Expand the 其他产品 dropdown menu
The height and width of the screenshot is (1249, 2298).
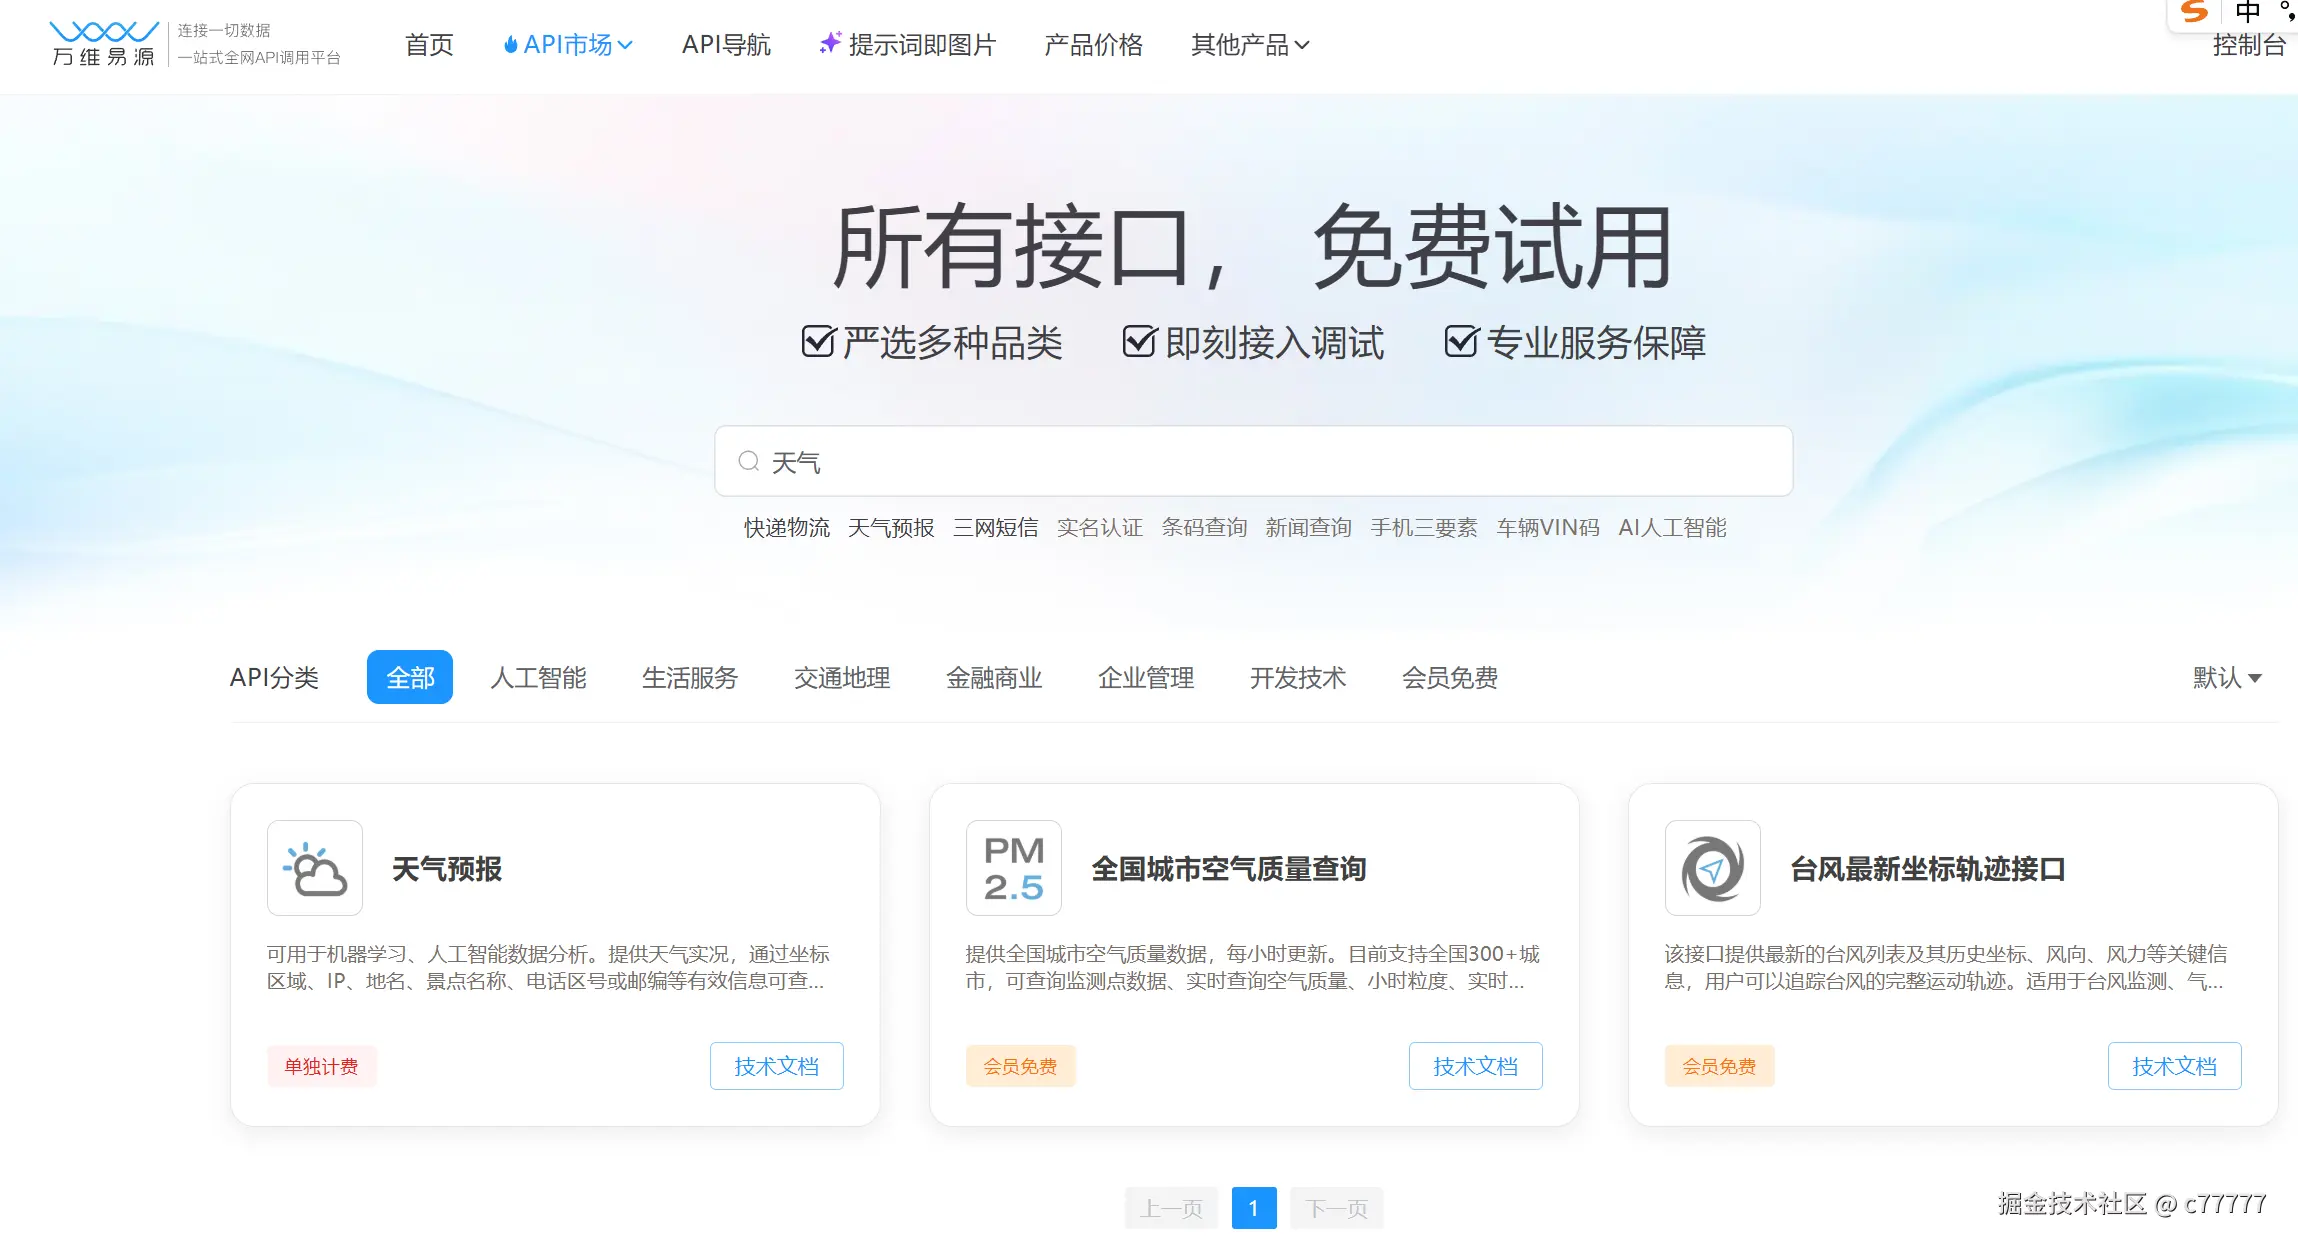1249,45
